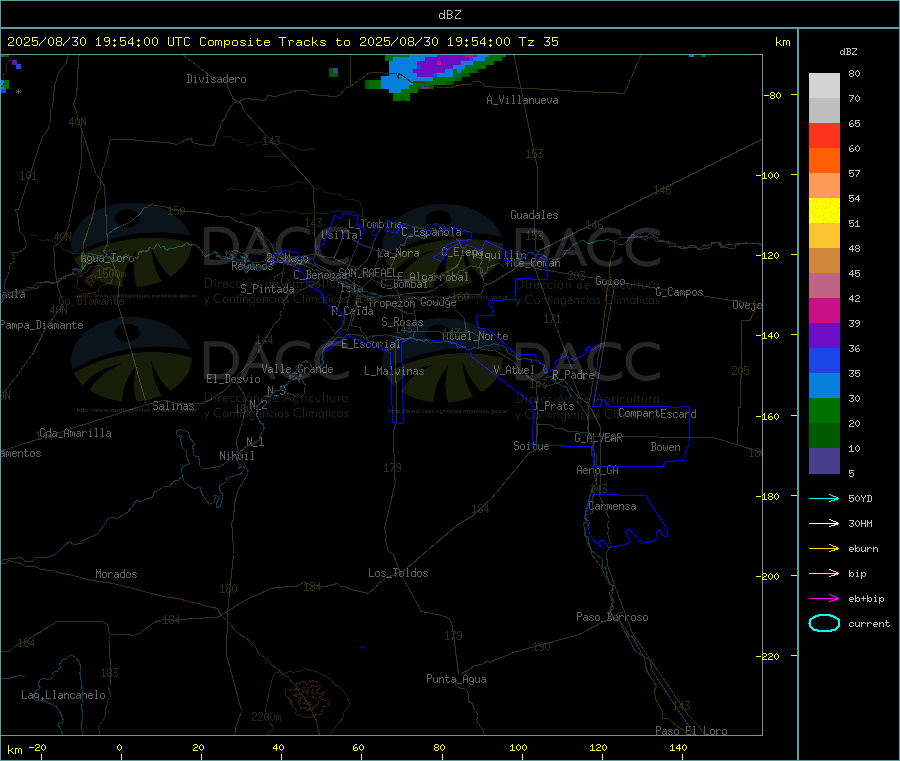Click the Punta_Agua map label

[x=456, y=679]
